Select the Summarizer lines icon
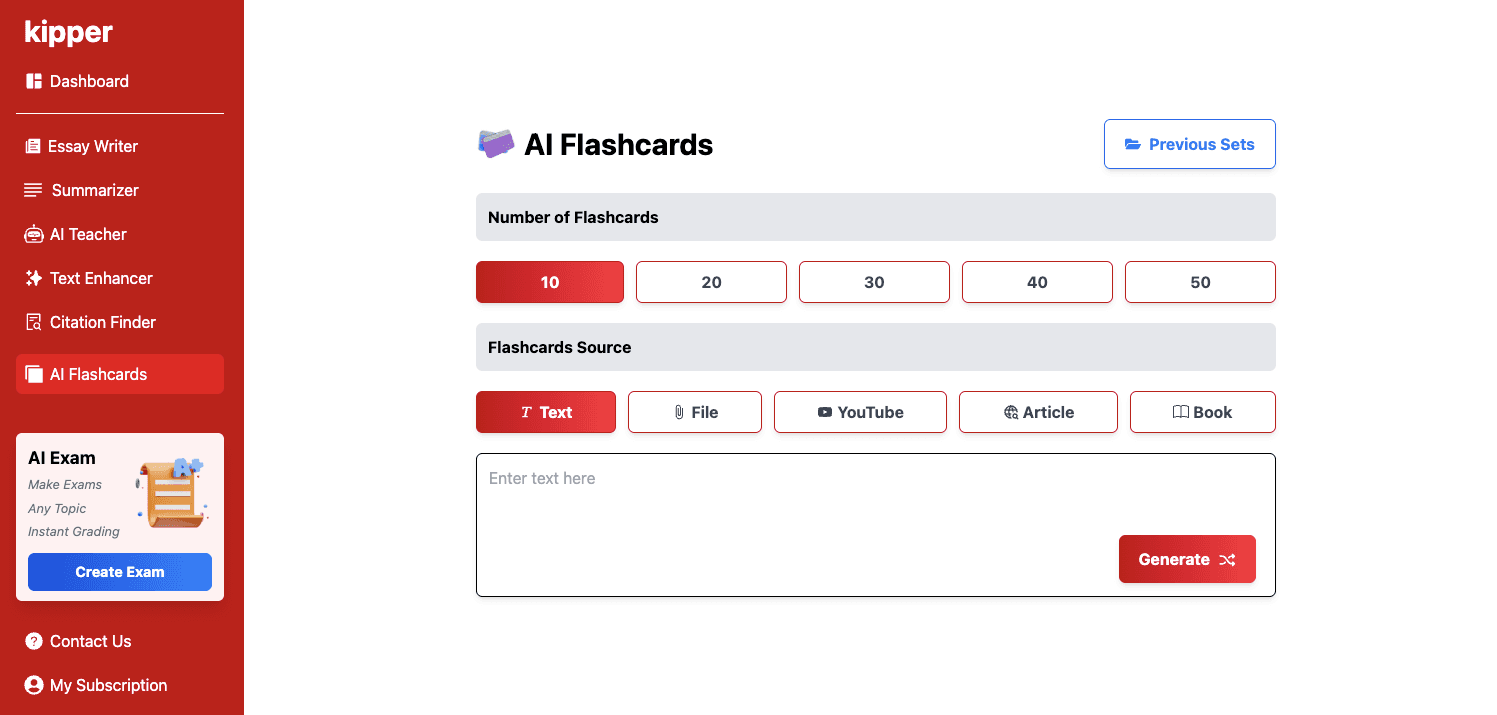The width and height of the screenshot is (1497, 715). pos(33,190)
